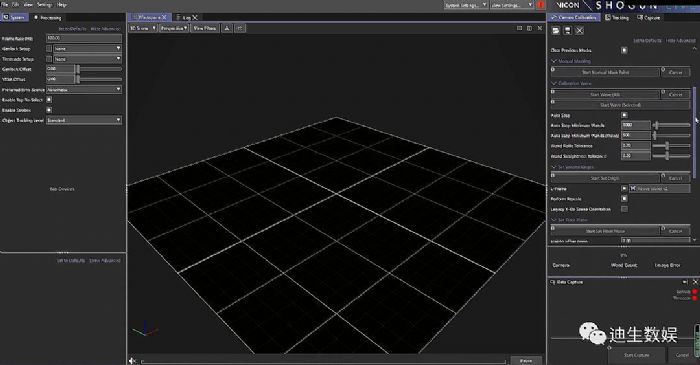
Task: Toggle the Enable Strobes checkbox
Action: (x=49, y=110)
